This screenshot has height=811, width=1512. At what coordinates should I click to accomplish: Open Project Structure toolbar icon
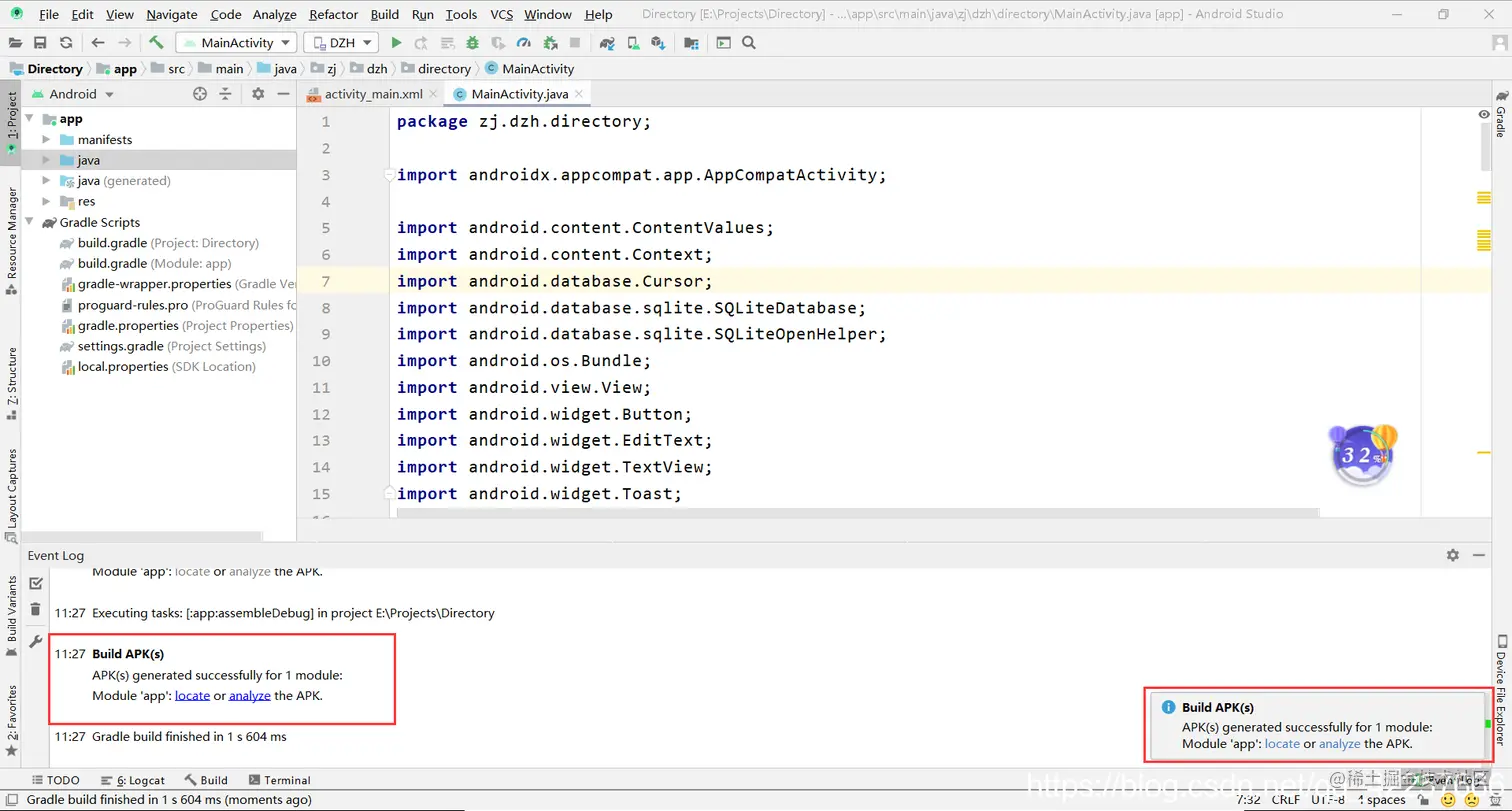691,43
